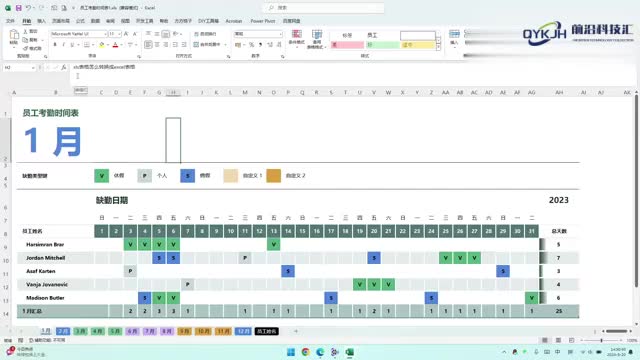Click the Paste clipboard icon
The width and height of the screenshot is (640, 360).
[x=13, y=35]
